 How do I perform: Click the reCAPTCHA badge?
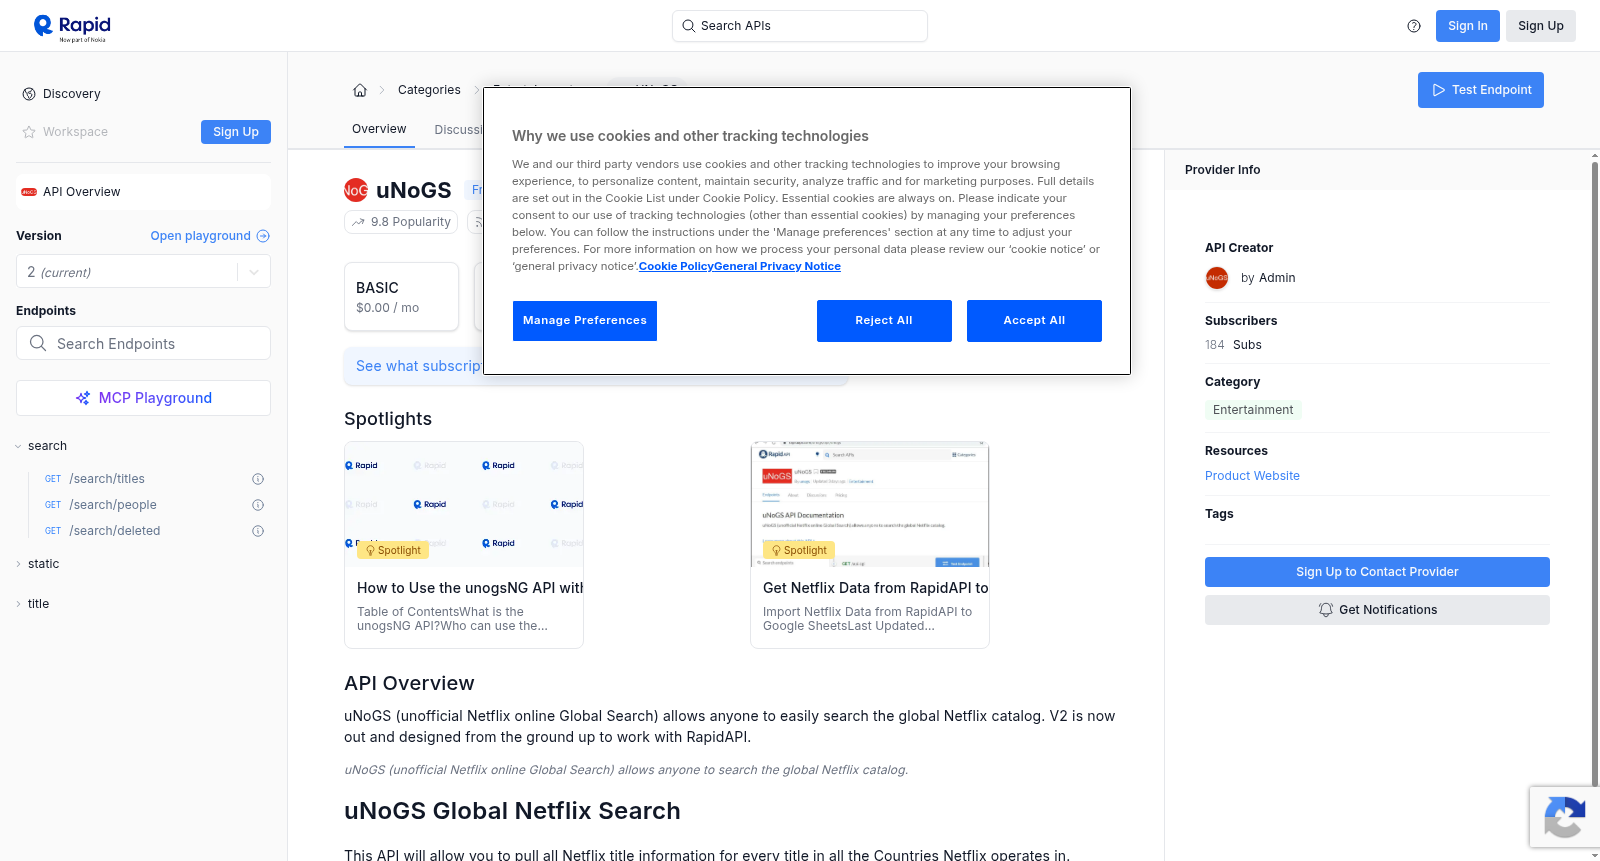[1564, 817]
